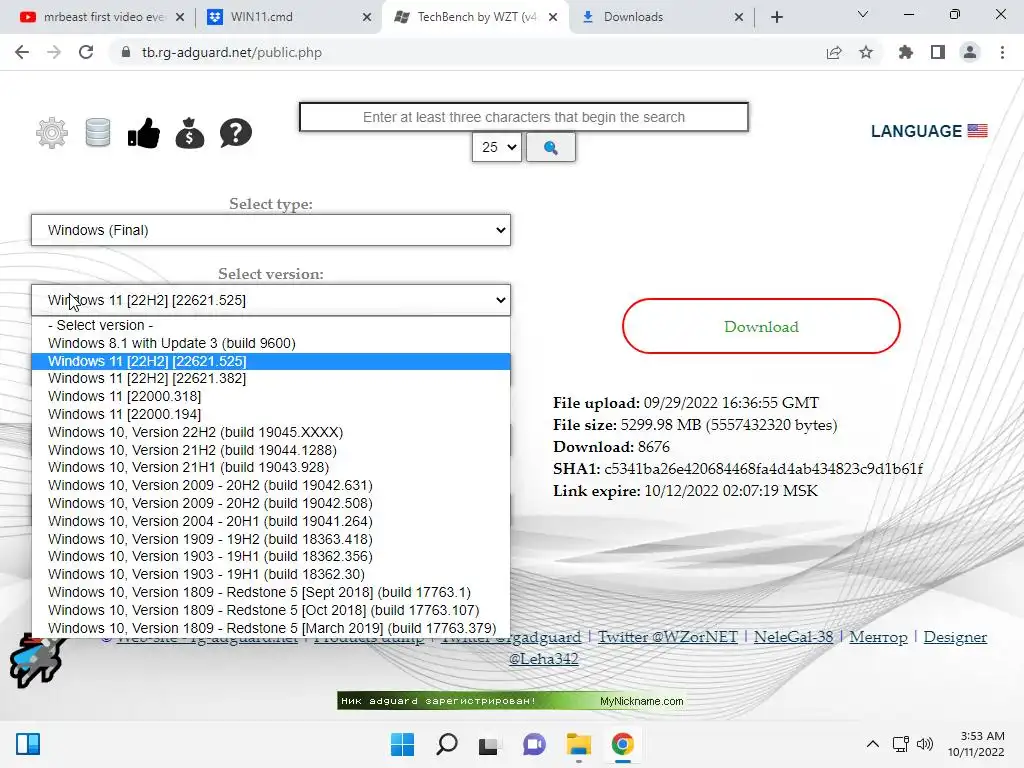Click the money bag donate icon
The height and width of the screenshot is (768, 1024).
(189, 133)
